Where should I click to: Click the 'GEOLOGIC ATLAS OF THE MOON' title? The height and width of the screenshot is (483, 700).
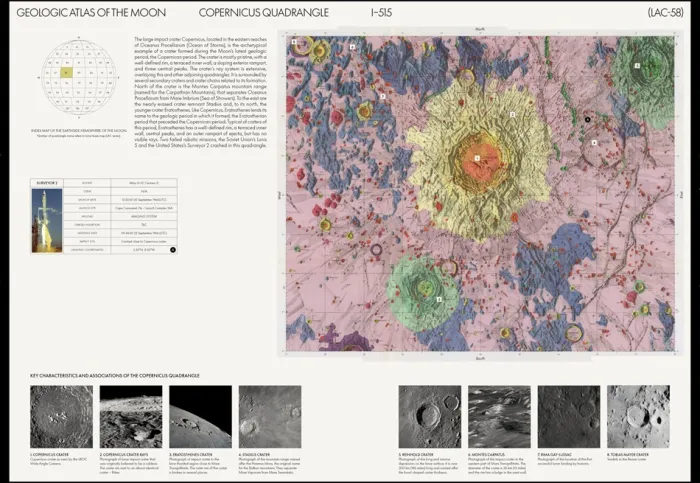pos(91,12)
